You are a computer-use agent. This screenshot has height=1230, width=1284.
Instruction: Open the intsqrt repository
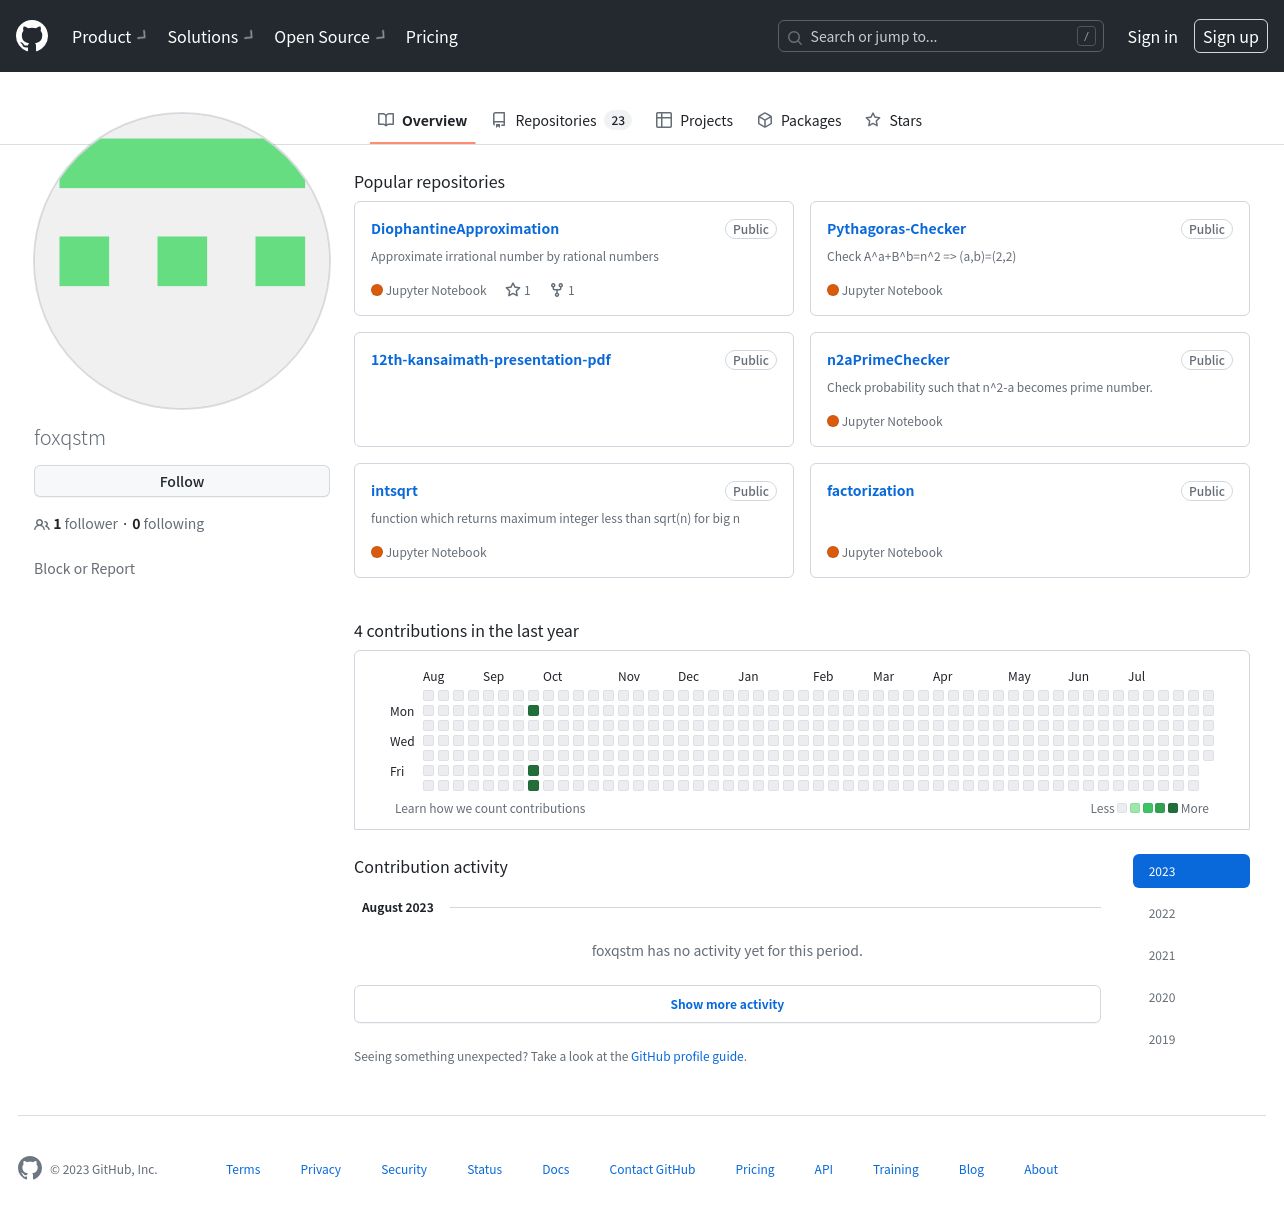pyautogui.click(x=394, y=491)
